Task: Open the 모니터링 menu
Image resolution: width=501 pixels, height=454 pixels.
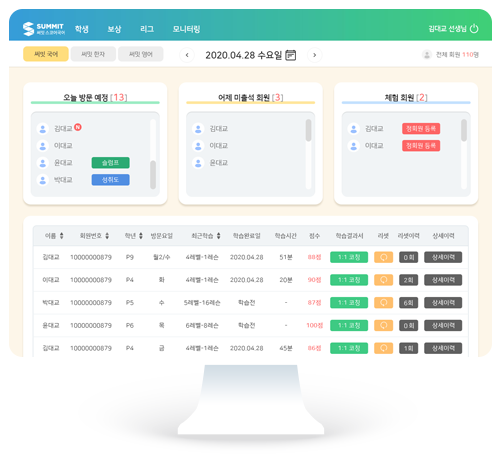Action: click(x=186, y=29)
